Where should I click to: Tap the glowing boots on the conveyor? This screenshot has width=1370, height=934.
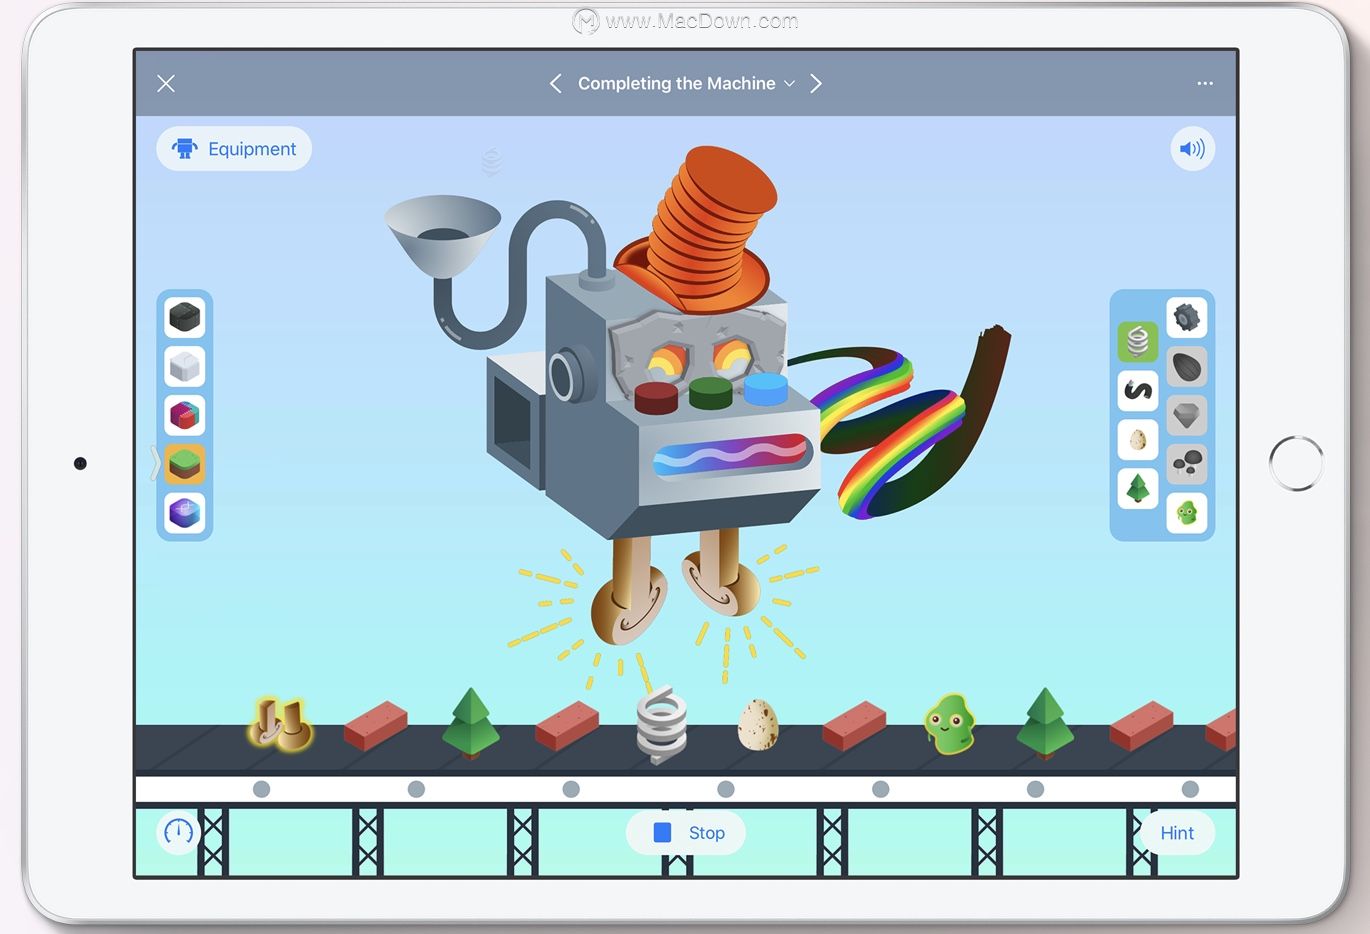[x=280, y=724]
